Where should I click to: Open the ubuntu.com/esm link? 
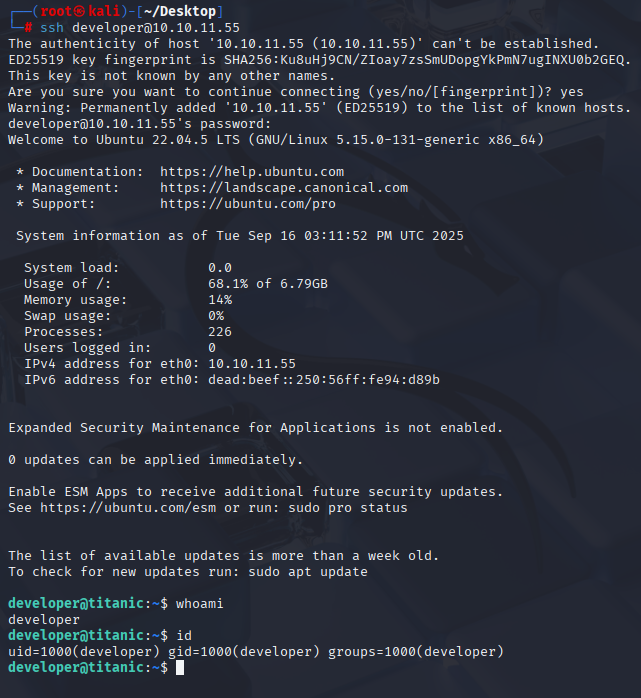[128, 508]
